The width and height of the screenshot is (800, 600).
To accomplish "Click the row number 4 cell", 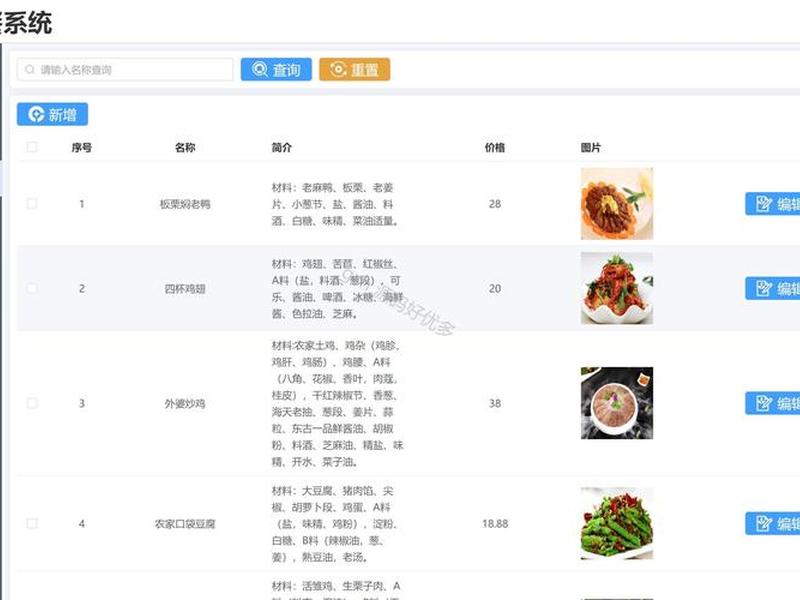I will tap(82, 523).
